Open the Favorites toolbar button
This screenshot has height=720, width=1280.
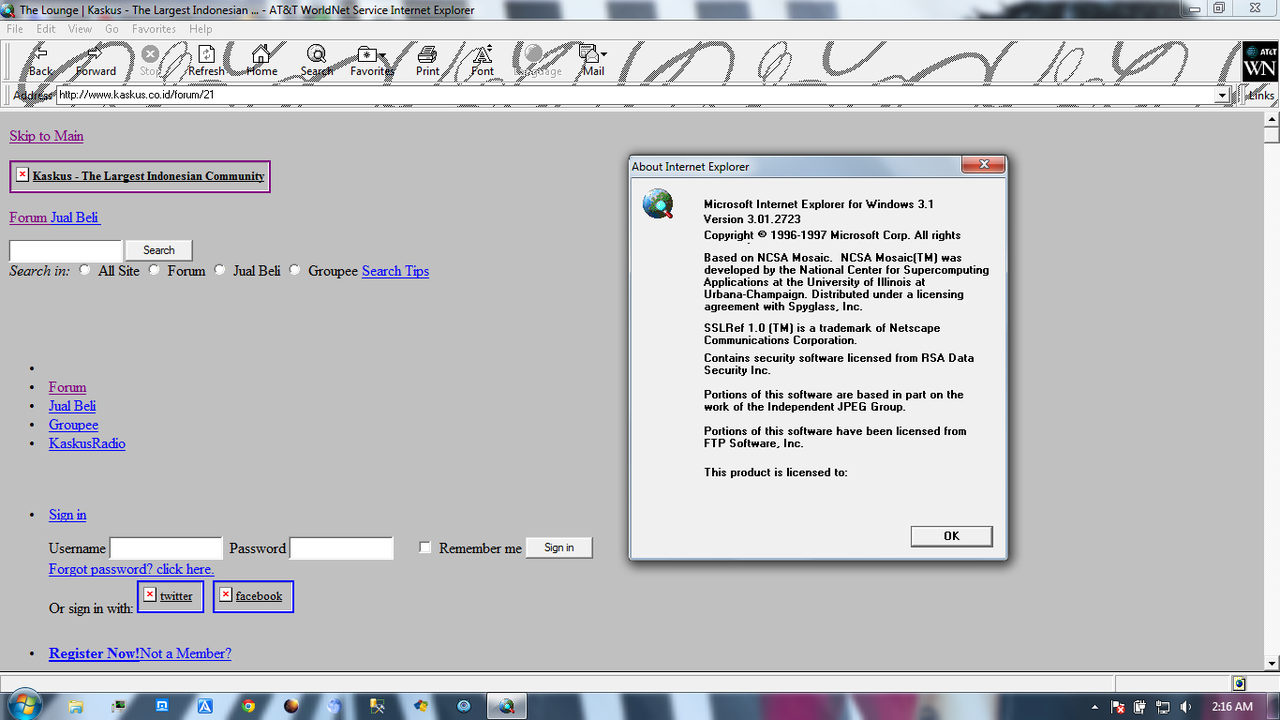371,61
